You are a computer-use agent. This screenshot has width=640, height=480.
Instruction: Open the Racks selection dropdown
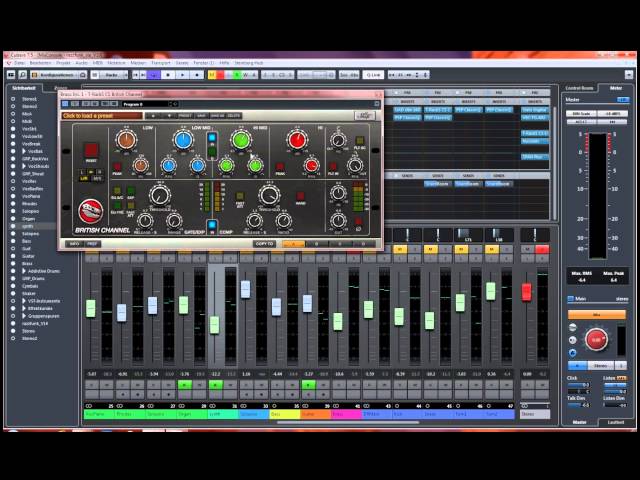[x=109, y=75]
